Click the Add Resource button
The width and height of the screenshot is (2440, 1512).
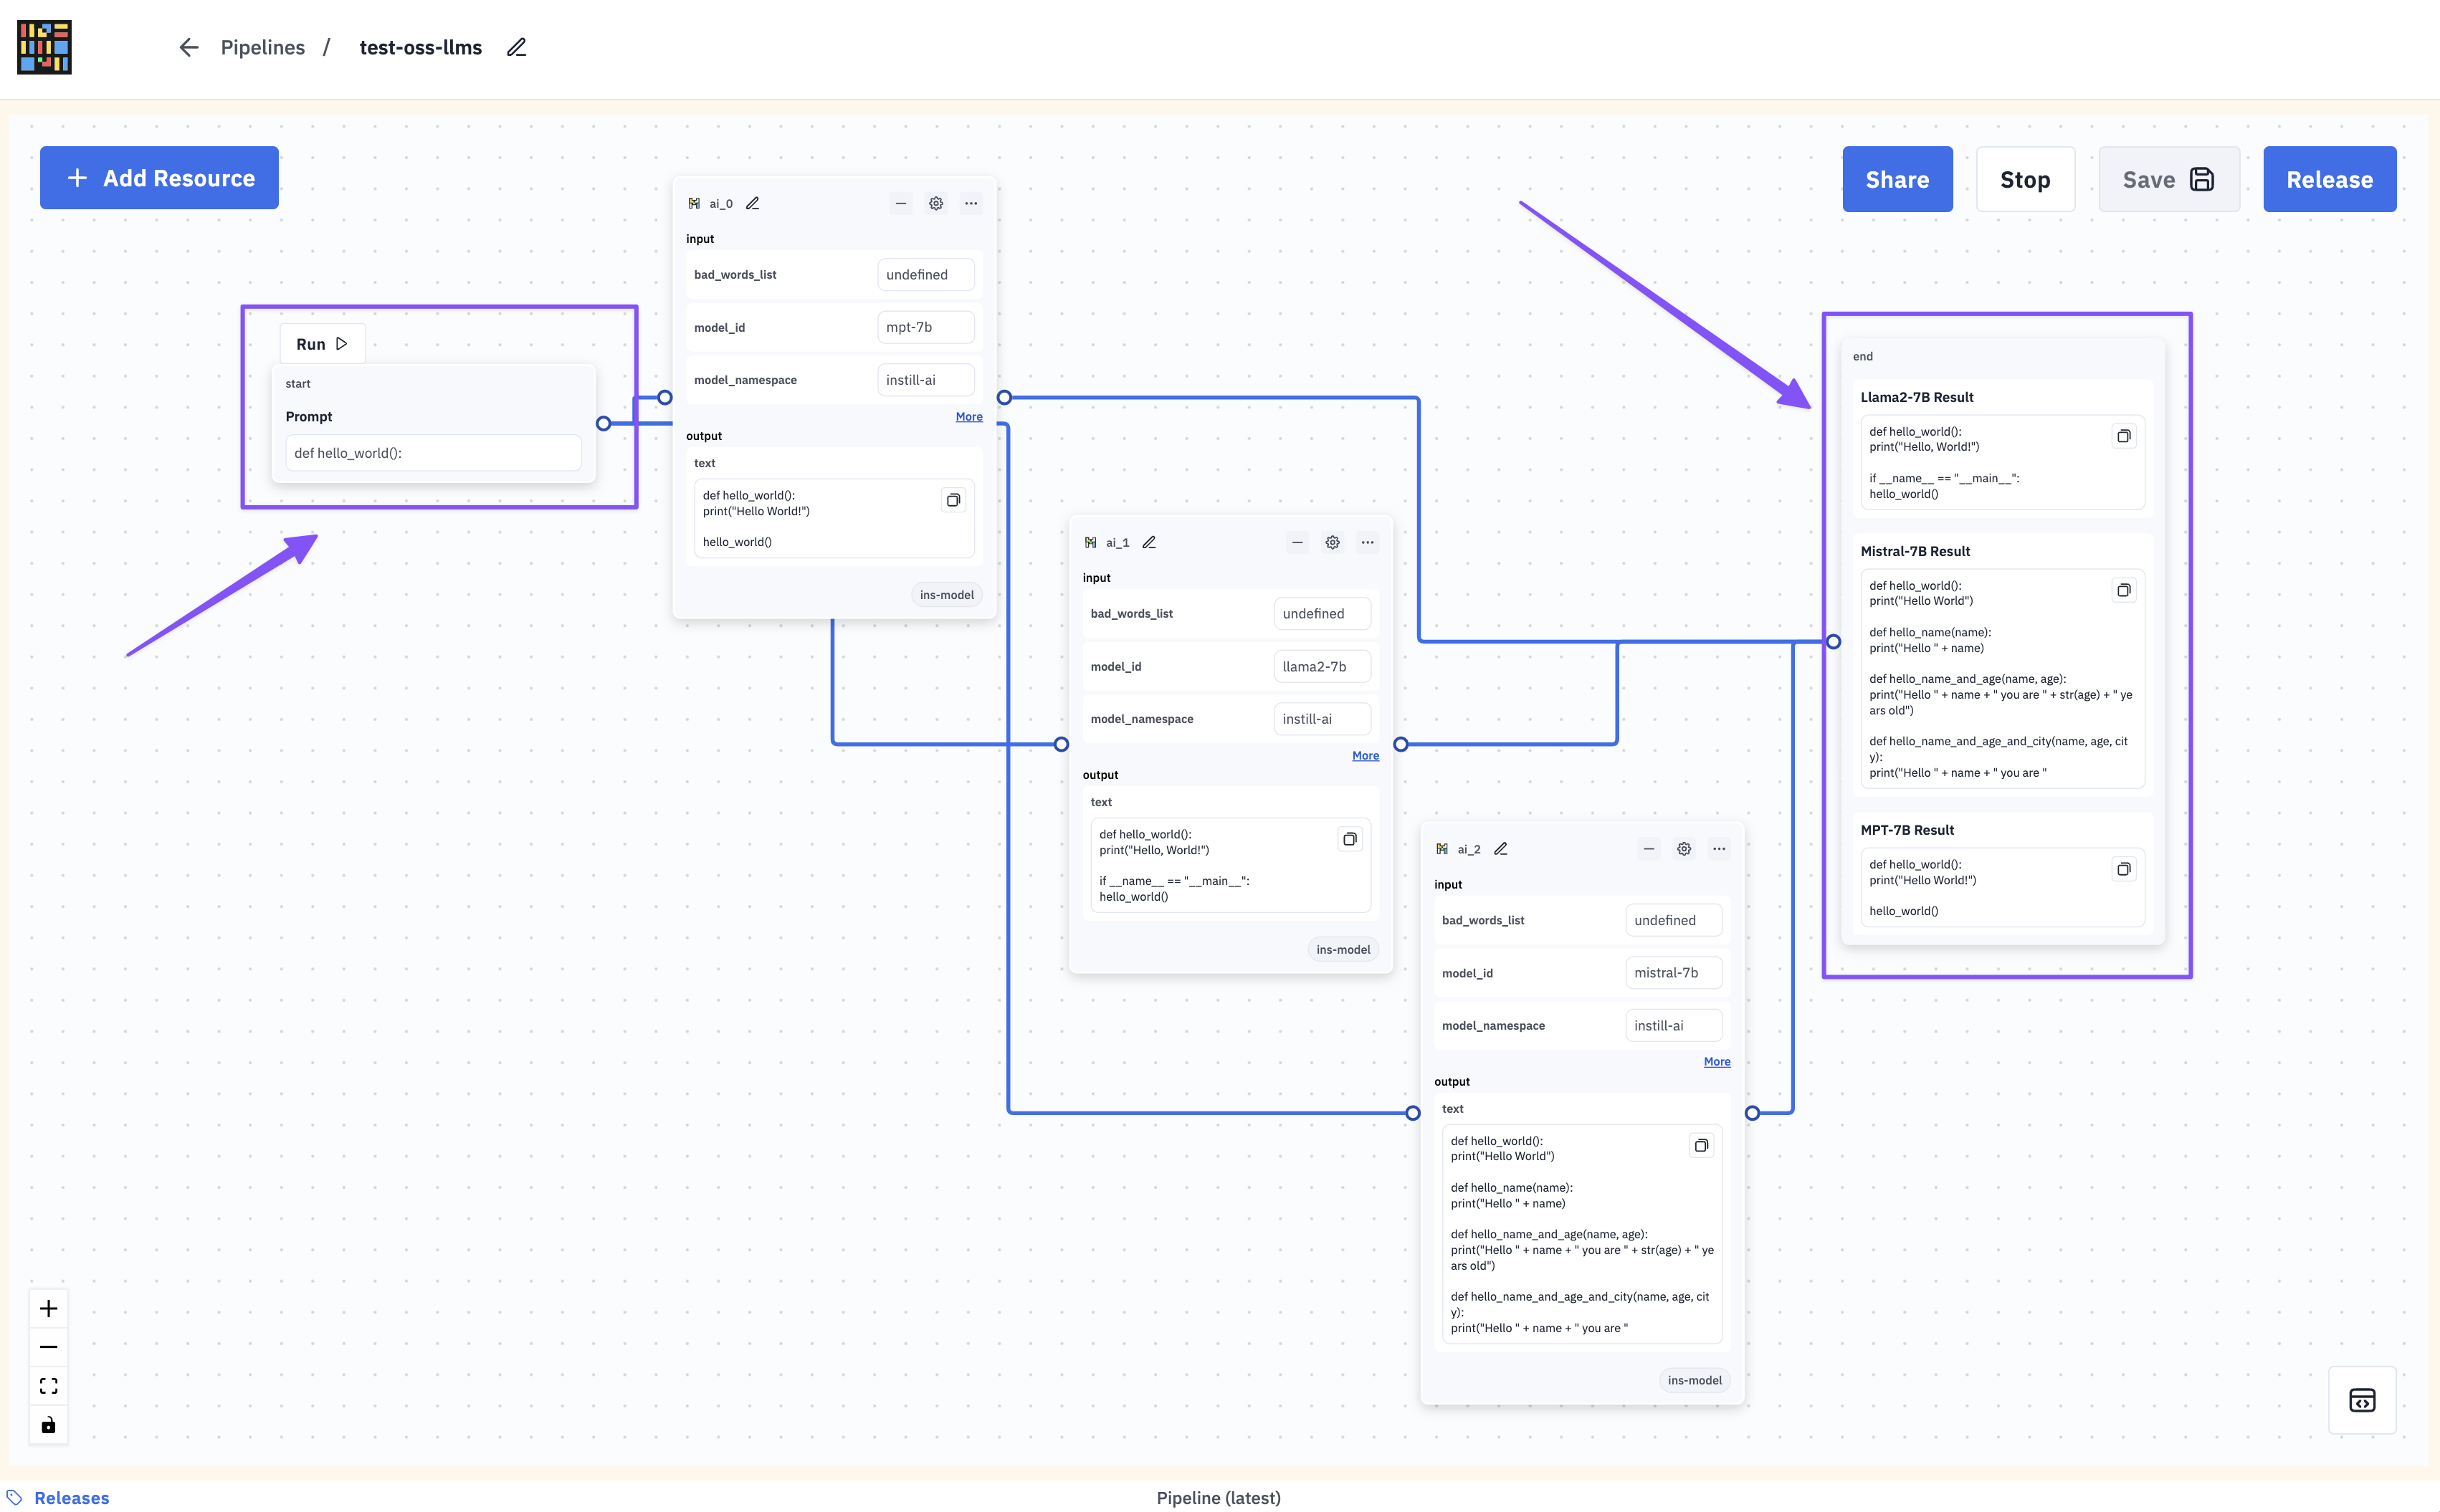coord(159,178)
